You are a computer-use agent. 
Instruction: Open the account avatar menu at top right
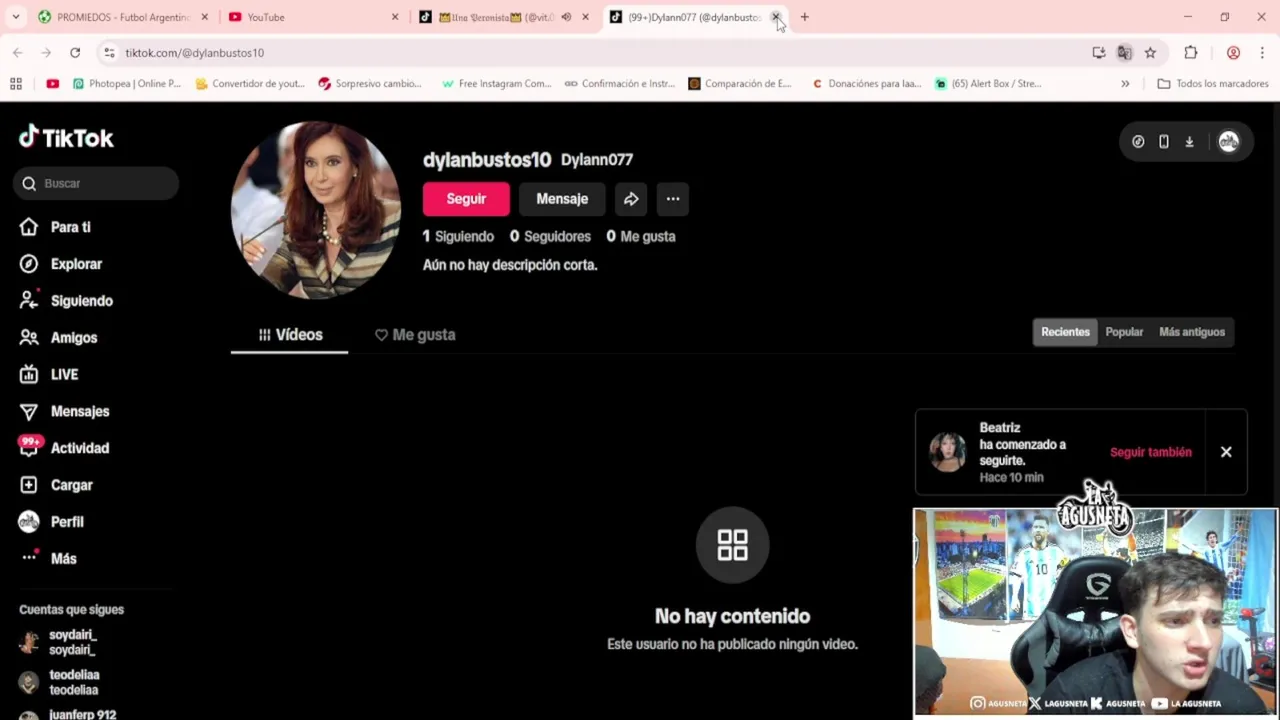point(1228,142)
